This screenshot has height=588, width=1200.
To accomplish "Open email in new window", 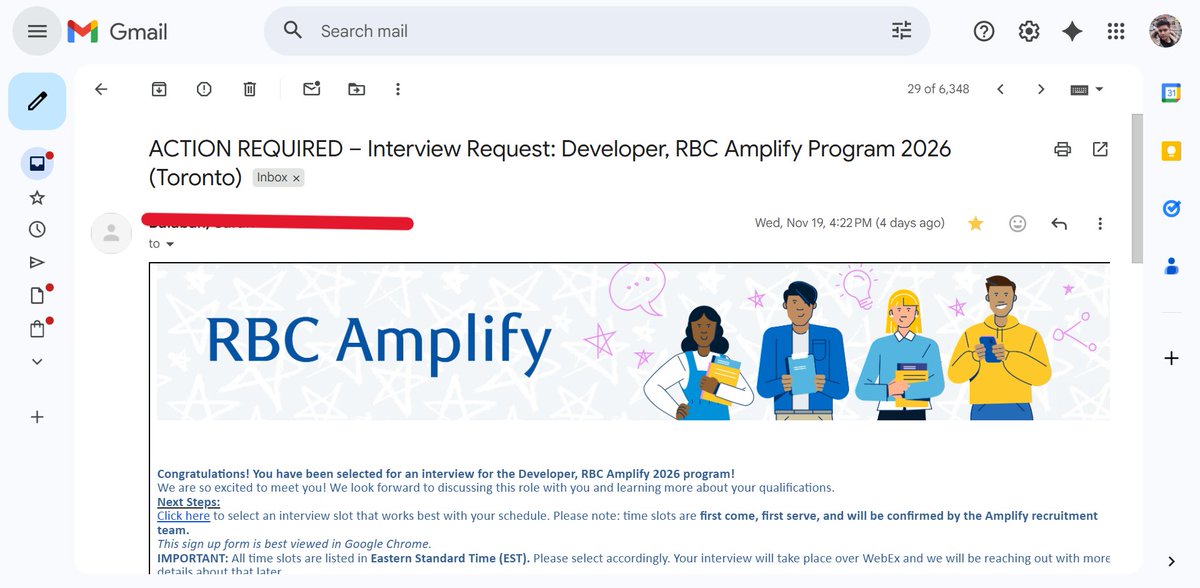I will pyautogui.click(x=1100, y=149).
